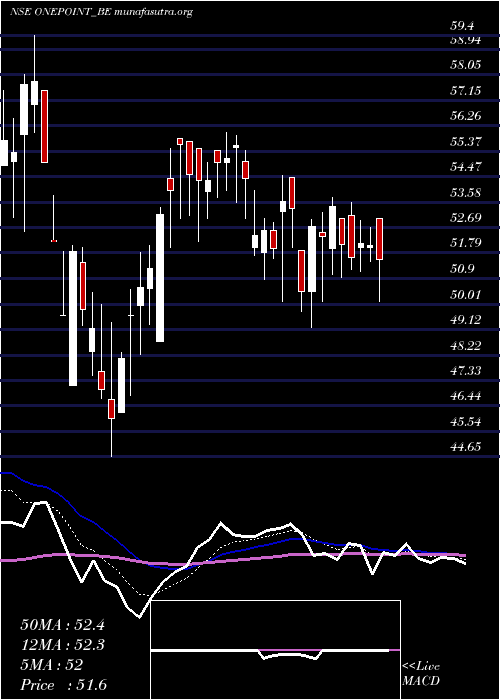
Task: Click the 47.33 price axis label
Action: 466,371
